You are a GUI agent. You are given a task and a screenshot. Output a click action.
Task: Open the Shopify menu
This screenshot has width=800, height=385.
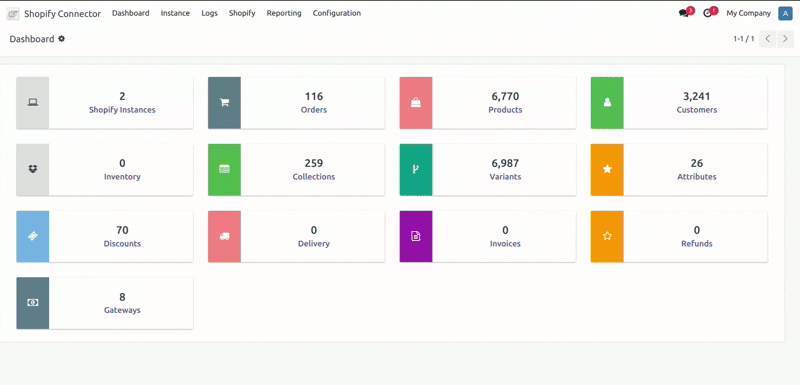pyautogui.click(x=242, y=13)
